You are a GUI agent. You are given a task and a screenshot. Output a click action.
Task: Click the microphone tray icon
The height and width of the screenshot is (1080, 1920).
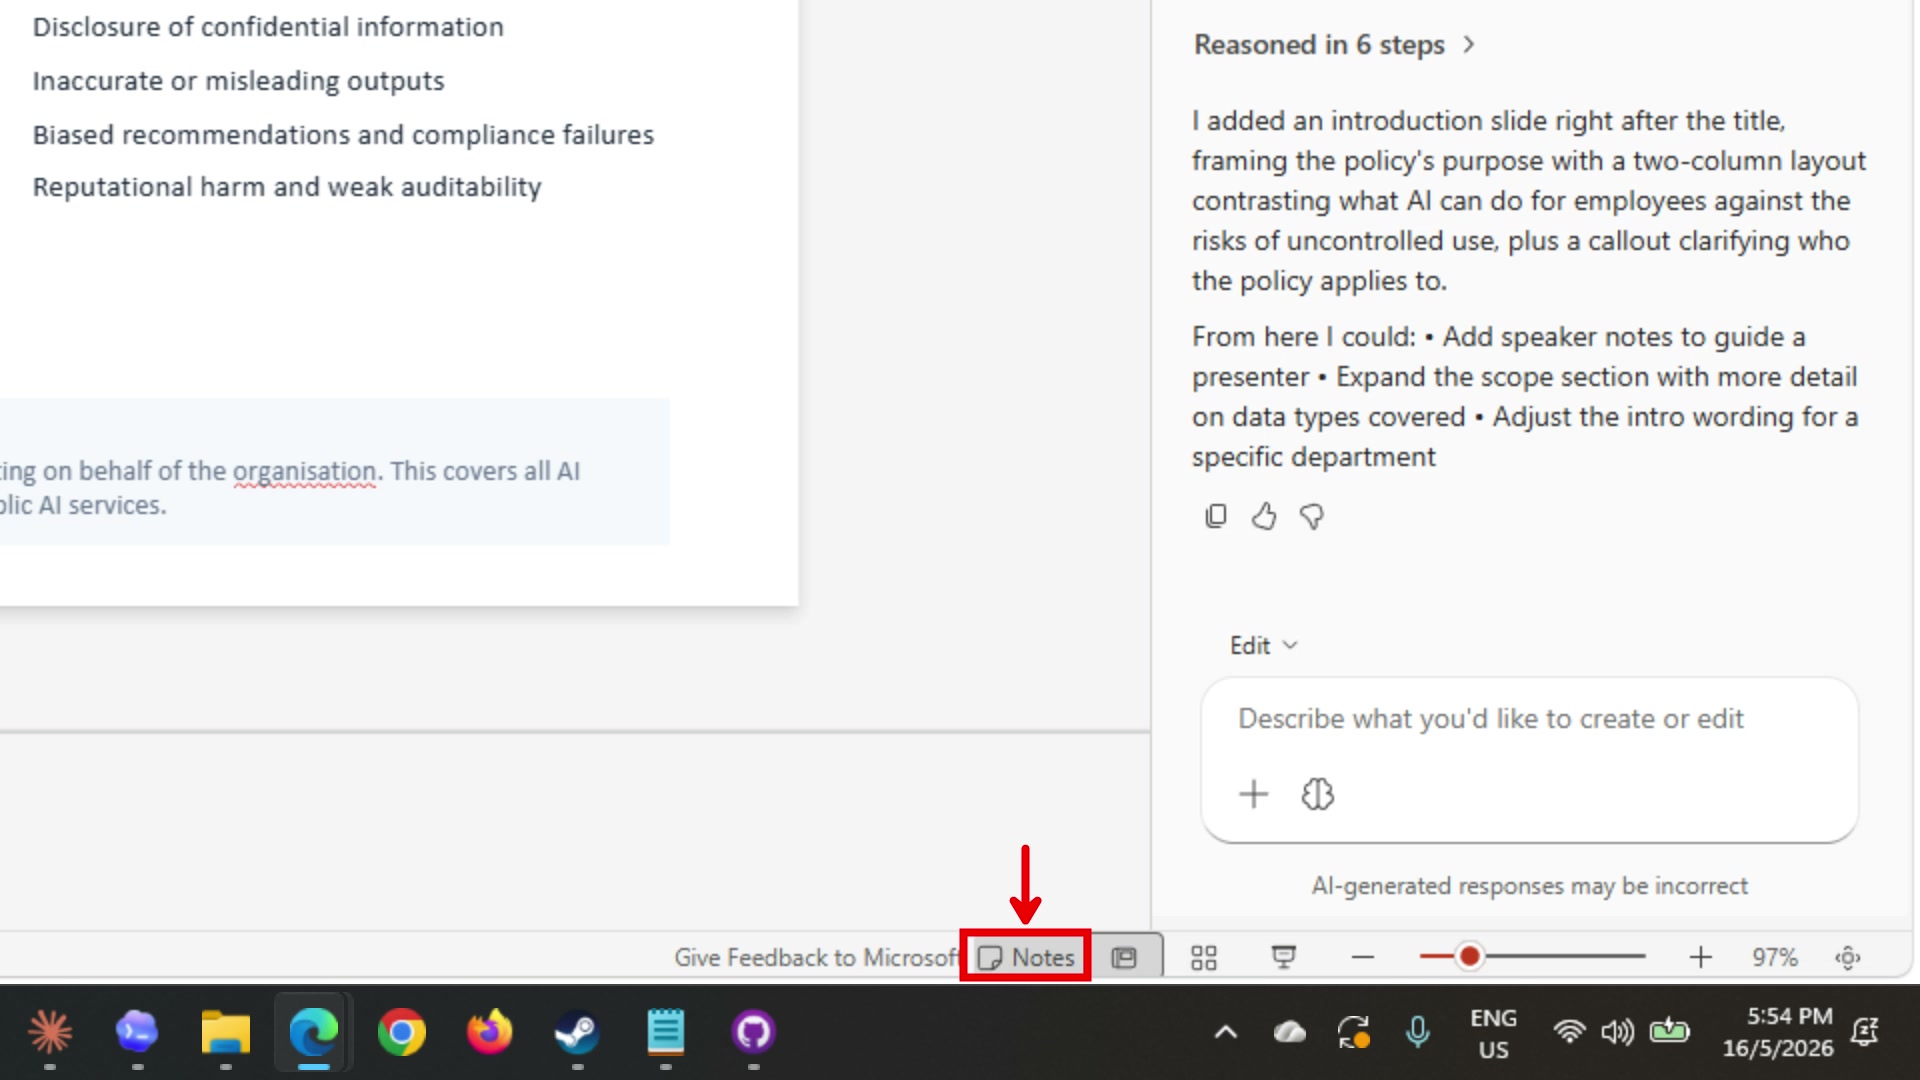(1418, 1032)
